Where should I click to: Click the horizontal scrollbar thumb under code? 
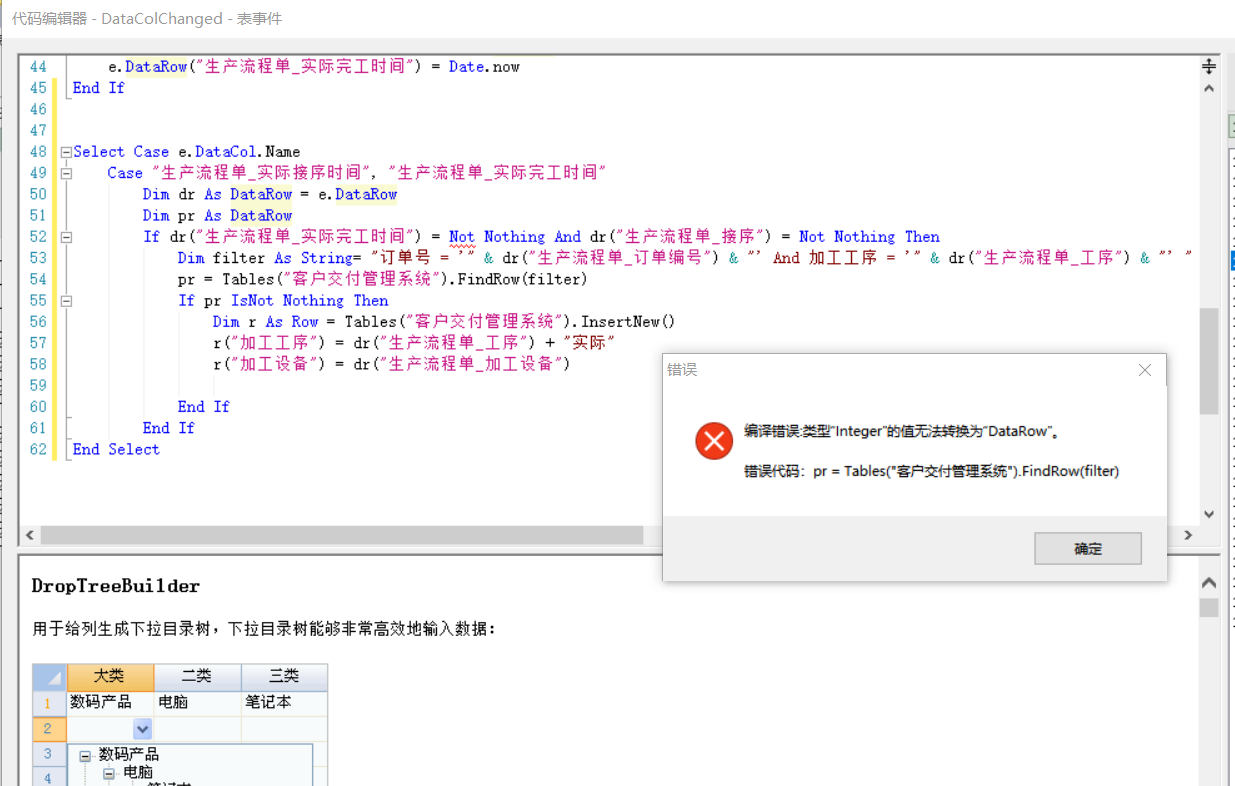tap(340, 536)
